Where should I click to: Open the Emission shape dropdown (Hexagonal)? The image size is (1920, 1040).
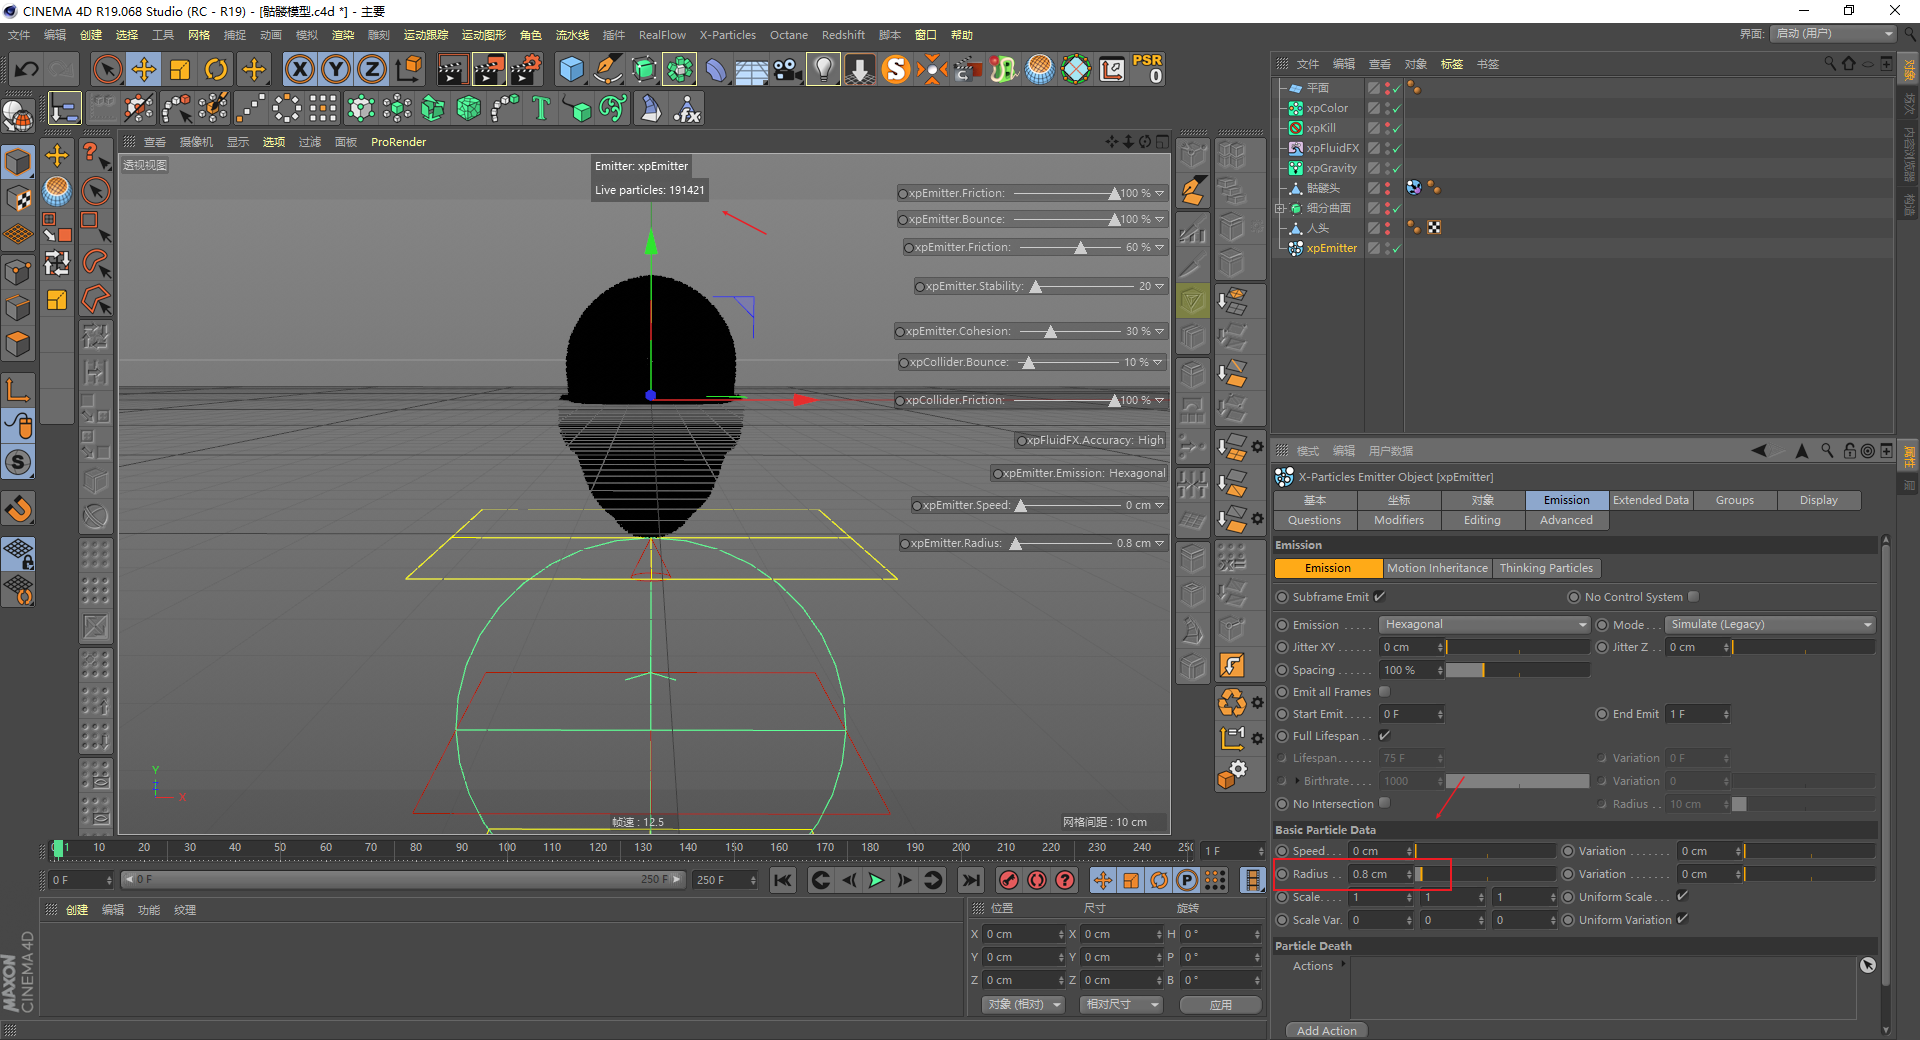tap(1484, 625)
